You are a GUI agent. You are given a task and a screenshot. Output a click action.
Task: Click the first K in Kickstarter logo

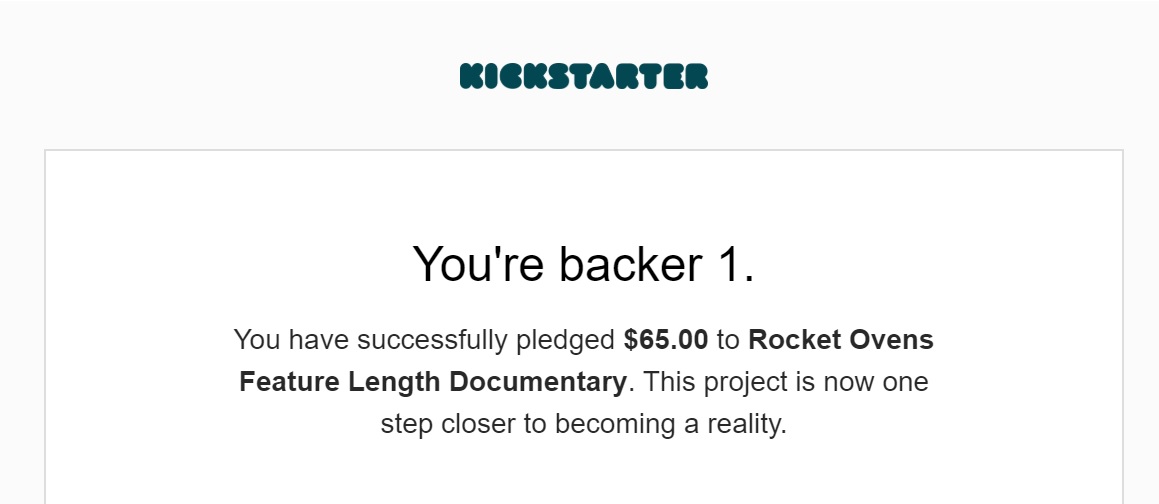pyautogui.click(x=471, y=76)
